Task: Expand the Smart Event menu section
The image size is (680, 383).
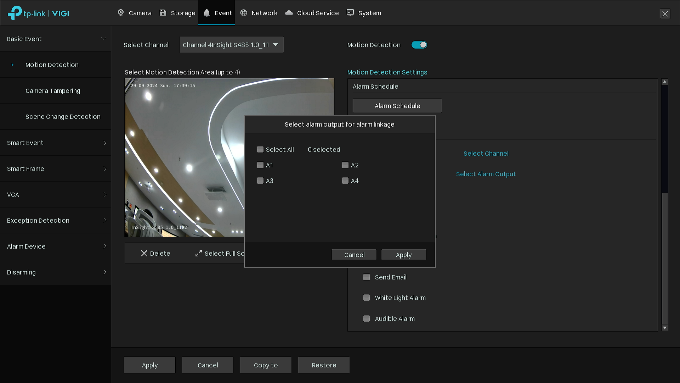Action: [56, 143]
